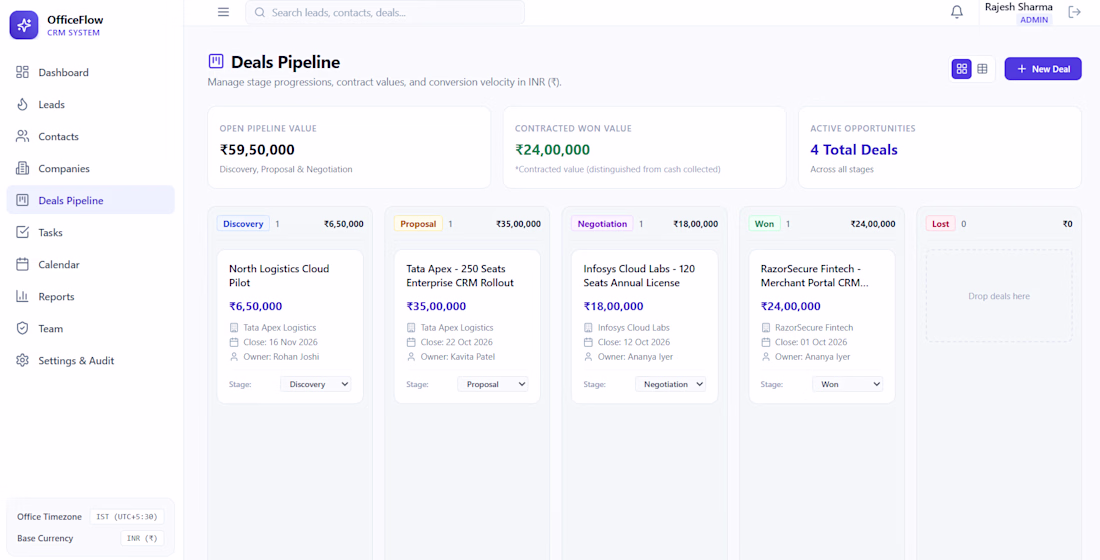Image resolution: width=1100 pixels, height=560 pixels.
Task: Click the Drop deals here zone
Action: (x=999, y=296)
